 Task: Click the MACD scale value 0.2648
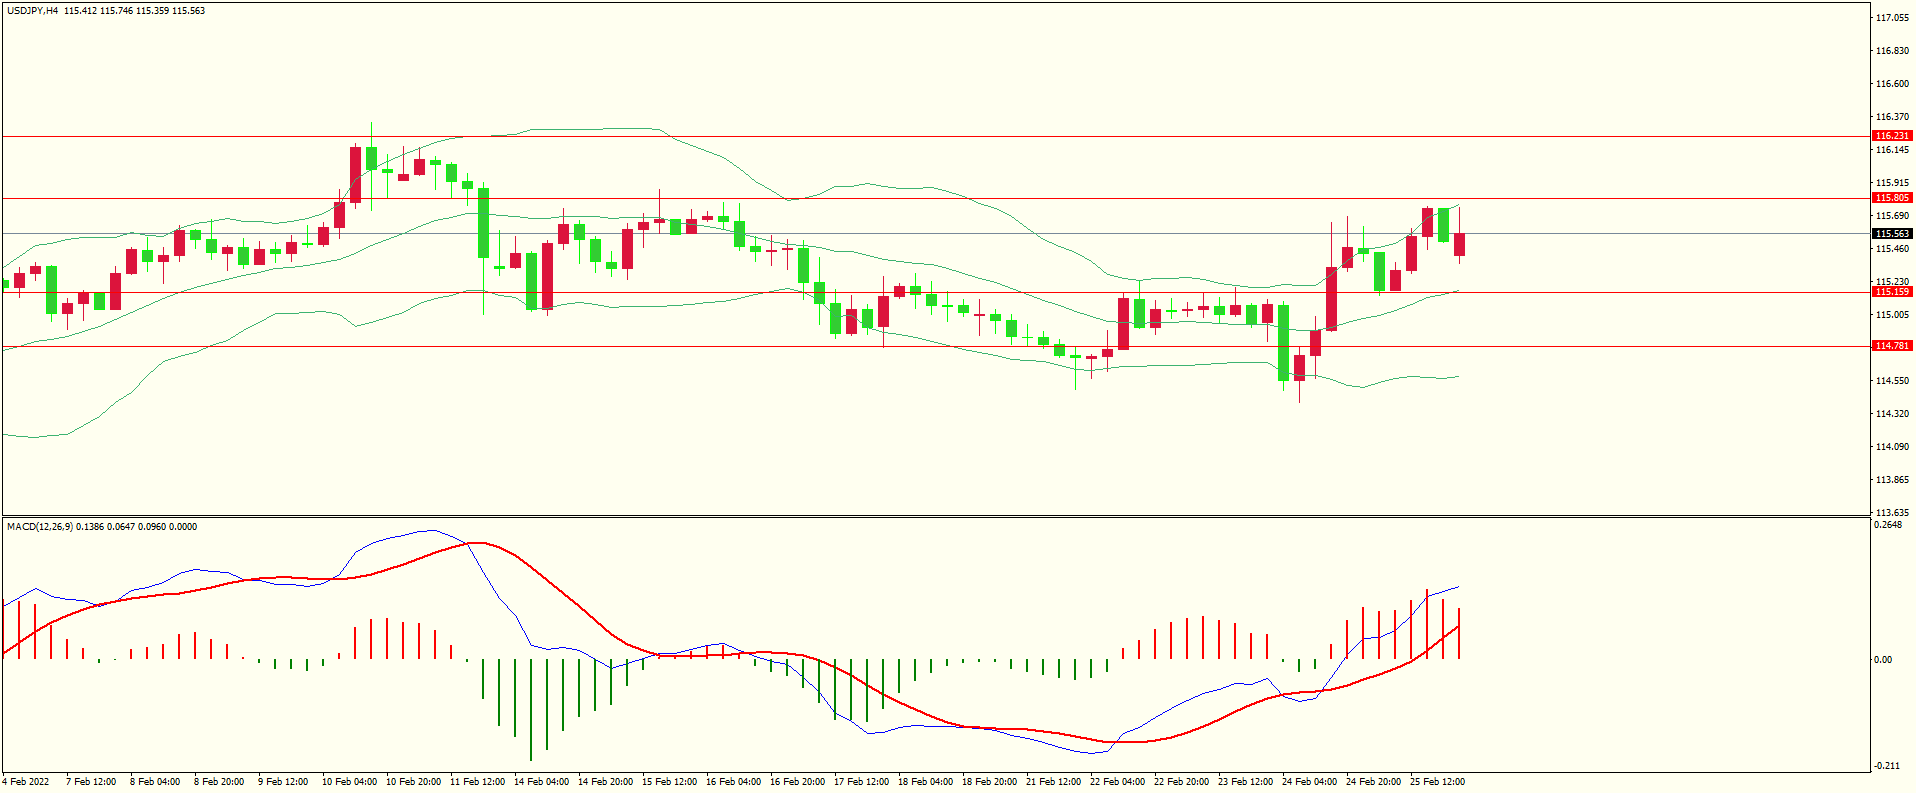(x=1888, y=525)
